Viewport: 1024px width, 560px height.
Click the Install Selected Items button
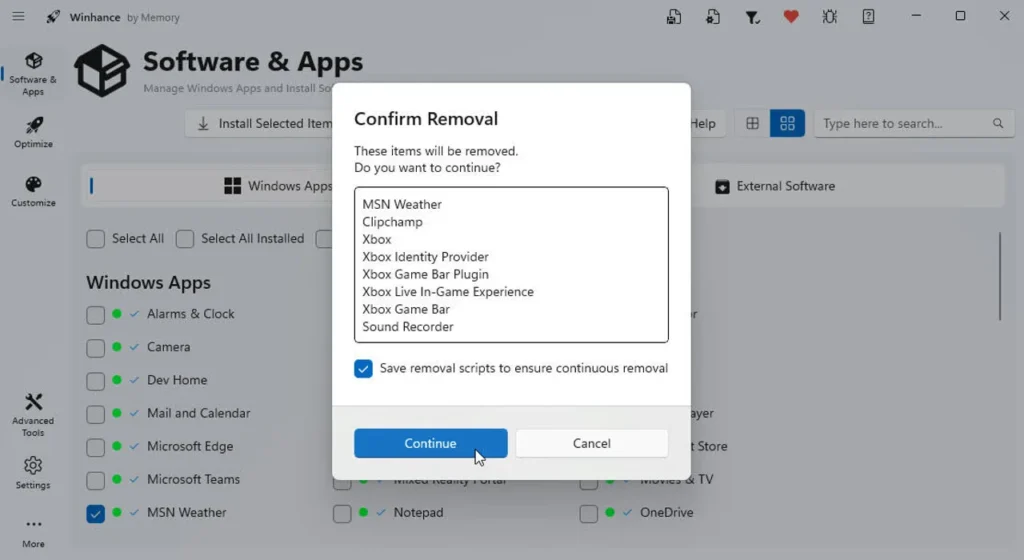tap(260, 123)
